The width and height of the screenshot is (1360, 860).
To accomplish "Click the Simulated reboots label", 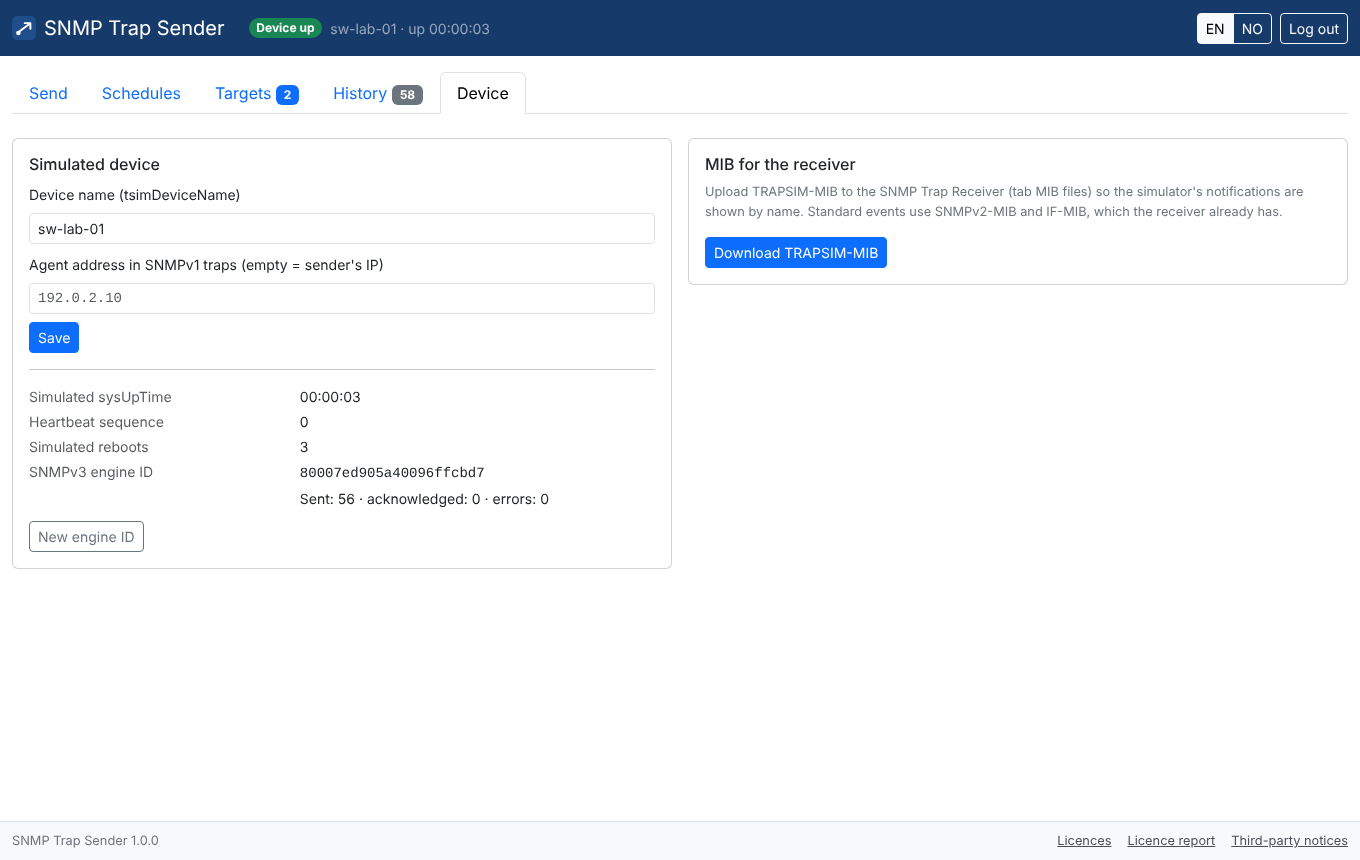I will [x=88, y=447].
